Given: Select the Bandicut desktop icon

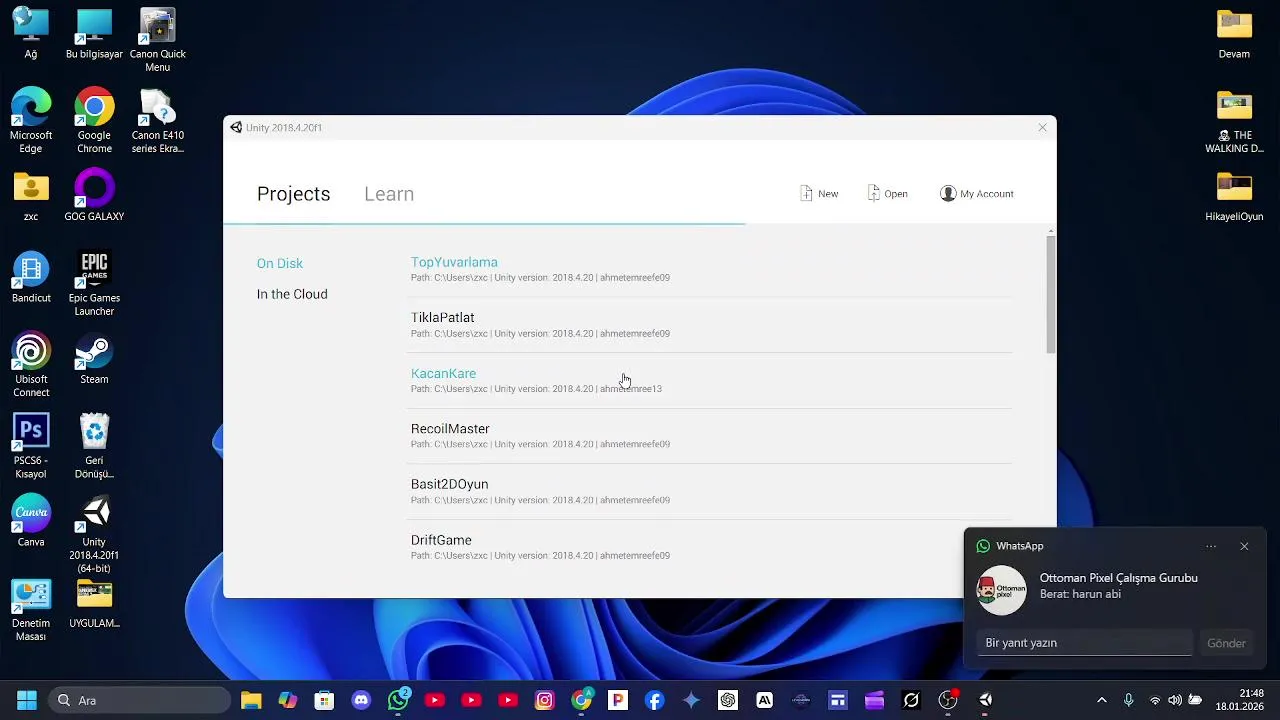Looking at the screenshot, I should coord(31,278).
